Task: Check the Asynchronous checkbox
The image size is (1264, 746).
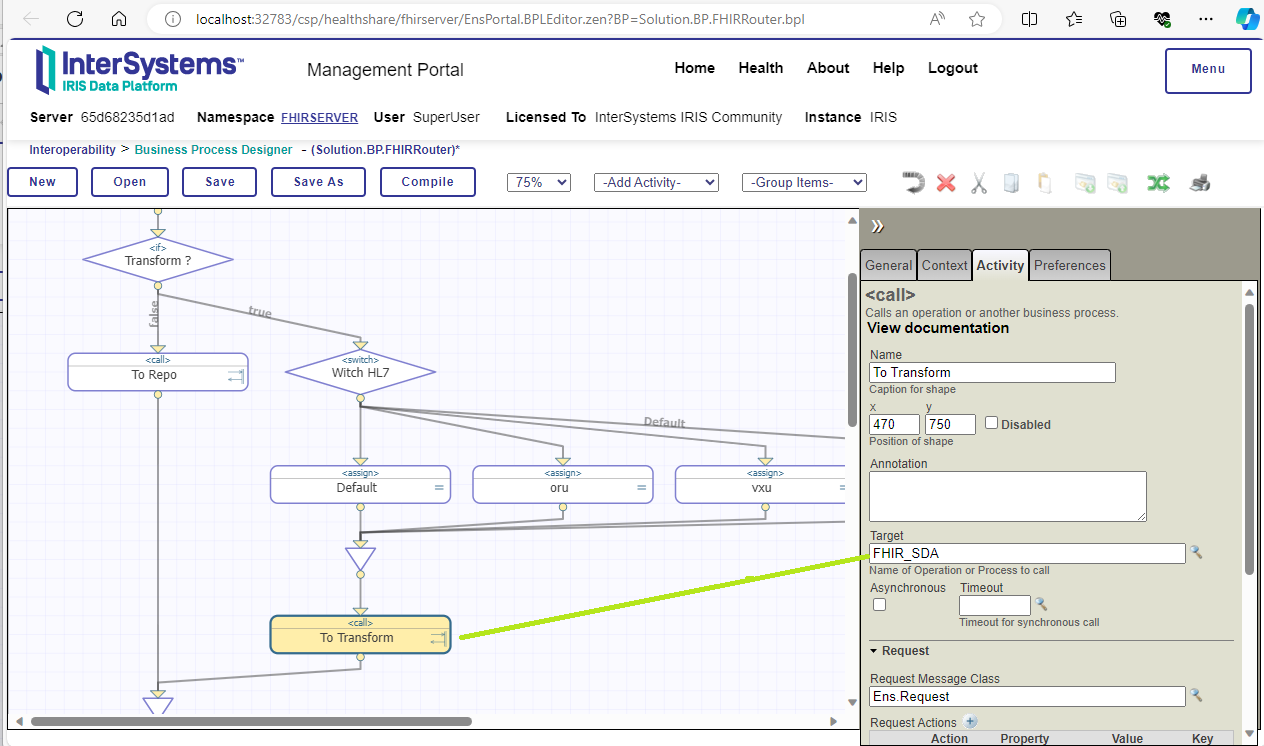Action: point(879,605)
